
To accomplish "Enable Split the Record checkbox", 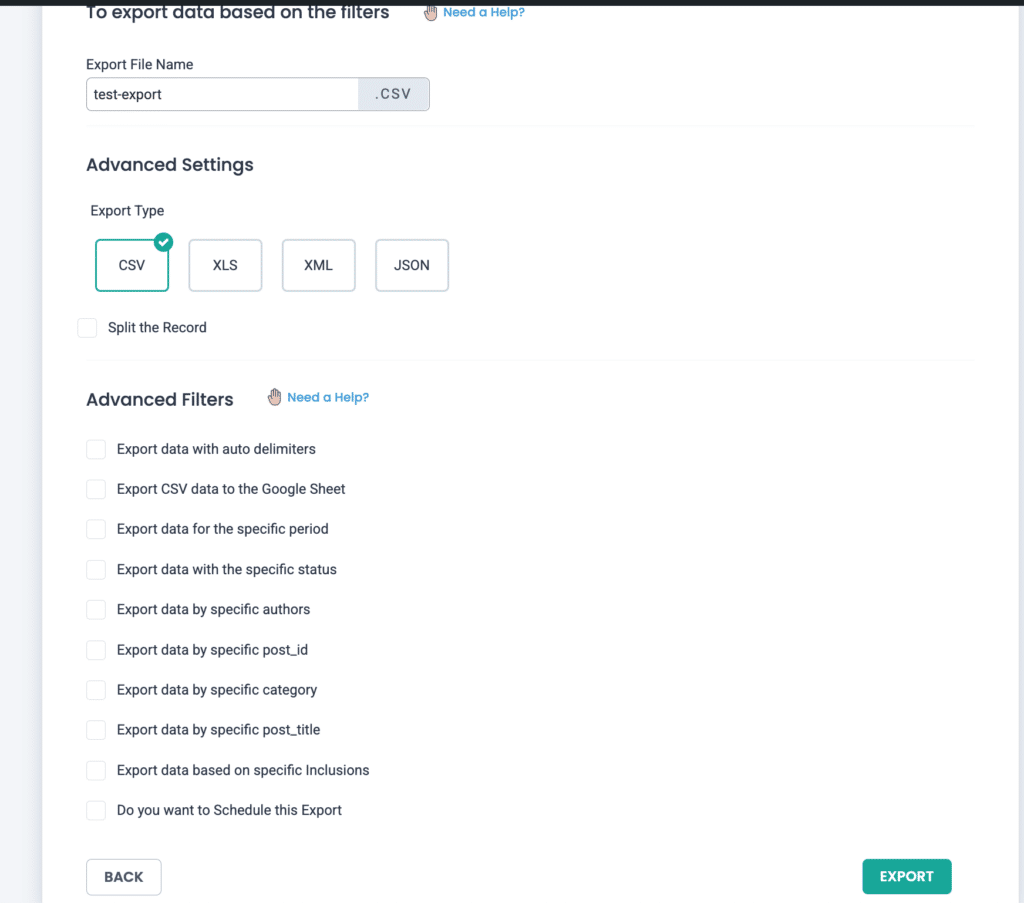I will pyautogui.click(x=88, y=328).
